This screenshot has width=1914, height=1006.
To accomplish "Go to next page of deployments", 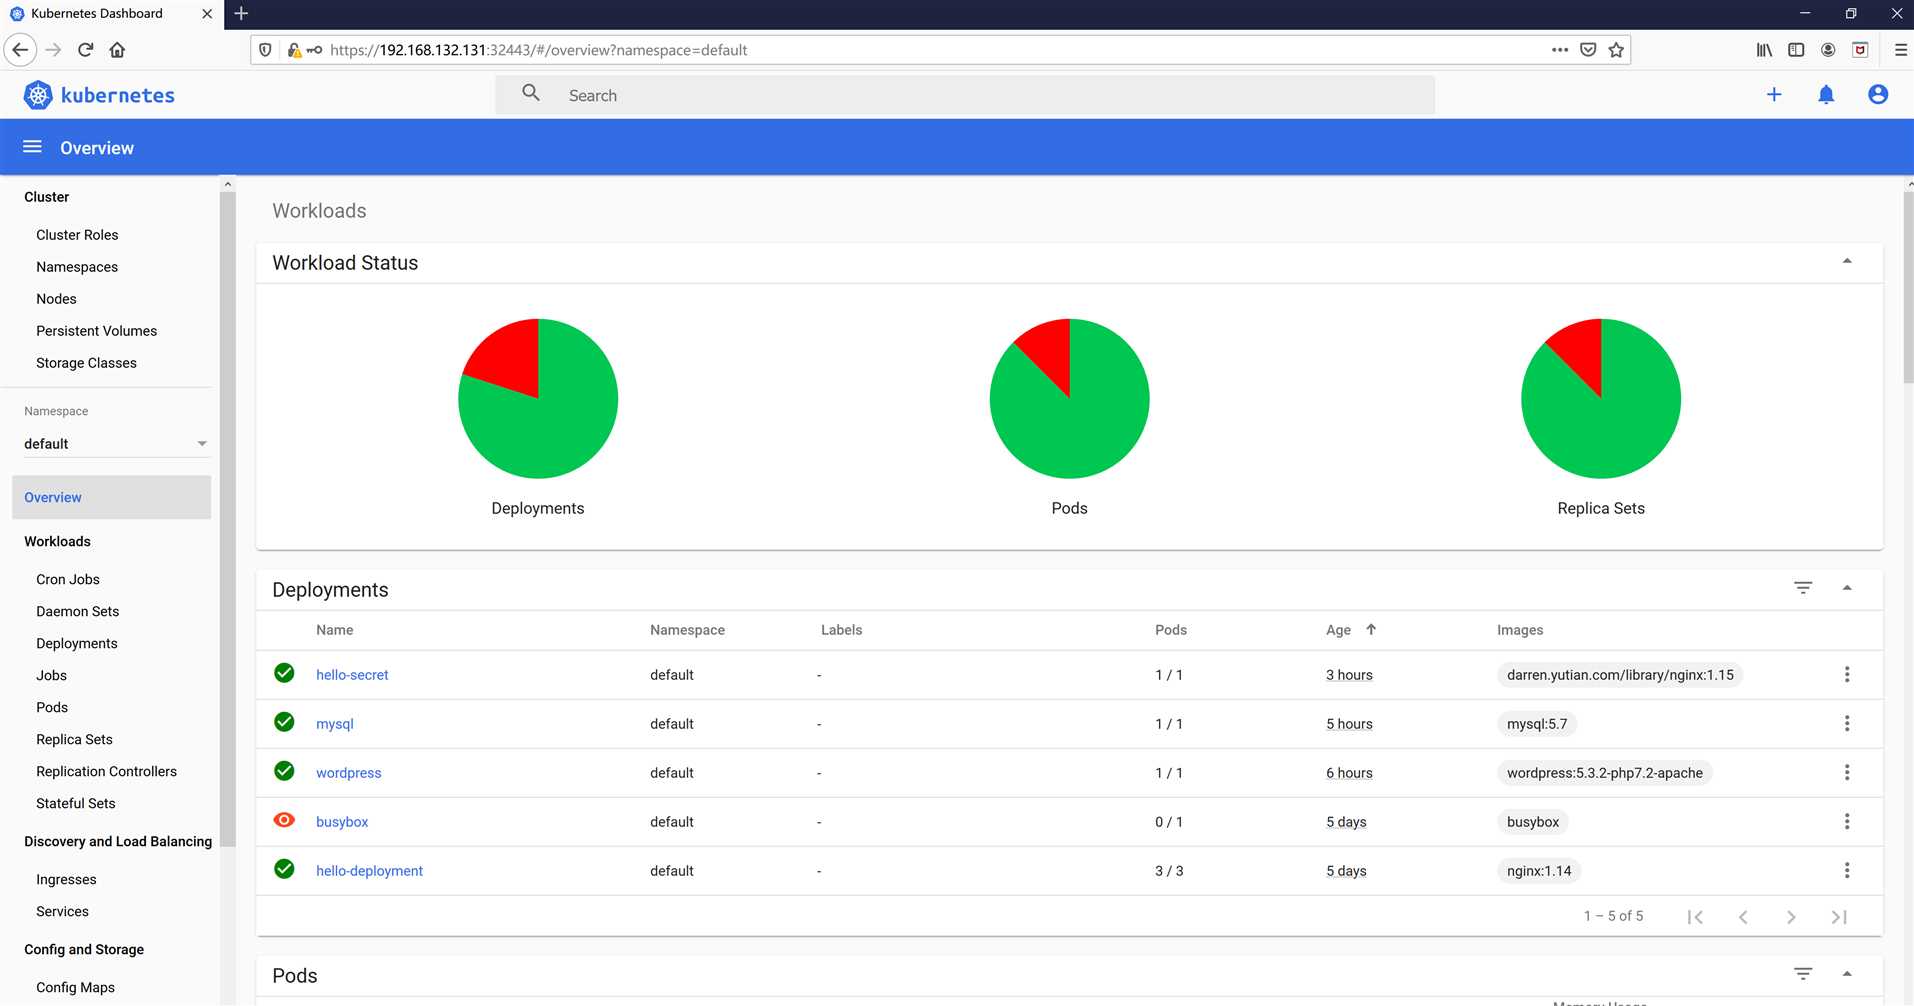I will [1791, 917].
